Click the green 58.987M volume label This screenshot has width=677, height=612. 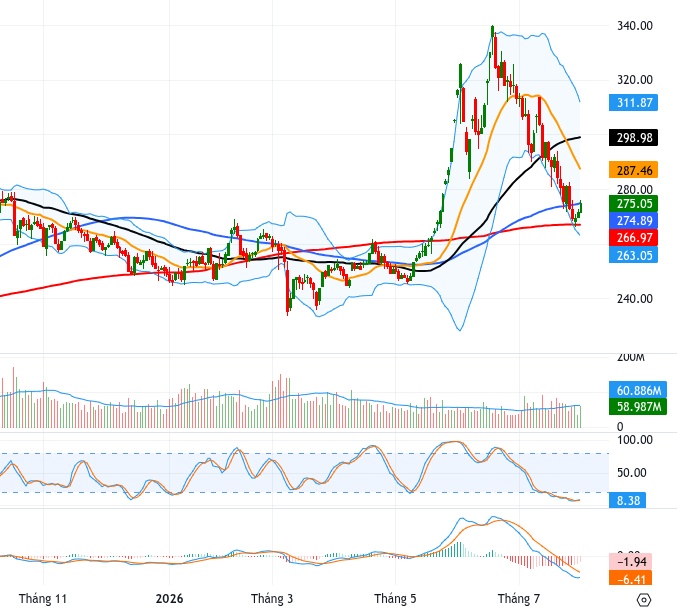638,407
